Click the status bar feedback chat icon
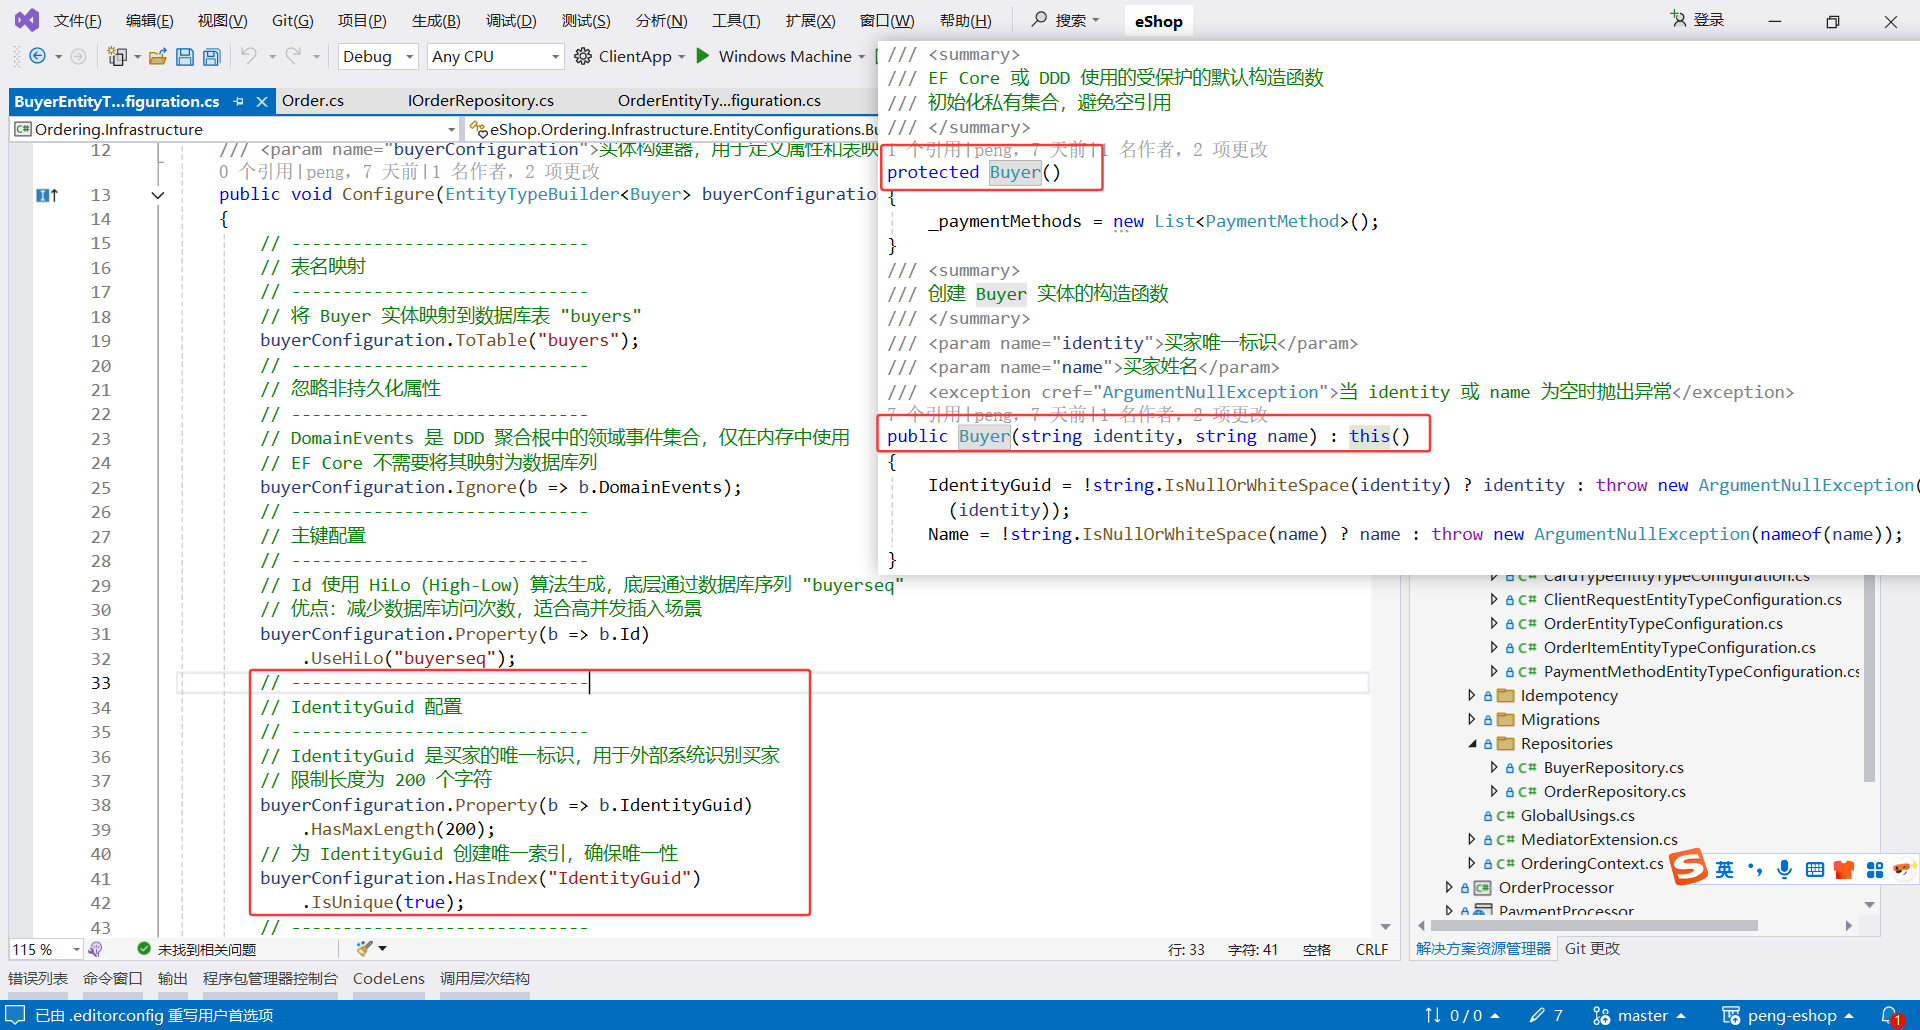The height and width of the screenshot is (1030, 1920). [x=17, y=1015]
